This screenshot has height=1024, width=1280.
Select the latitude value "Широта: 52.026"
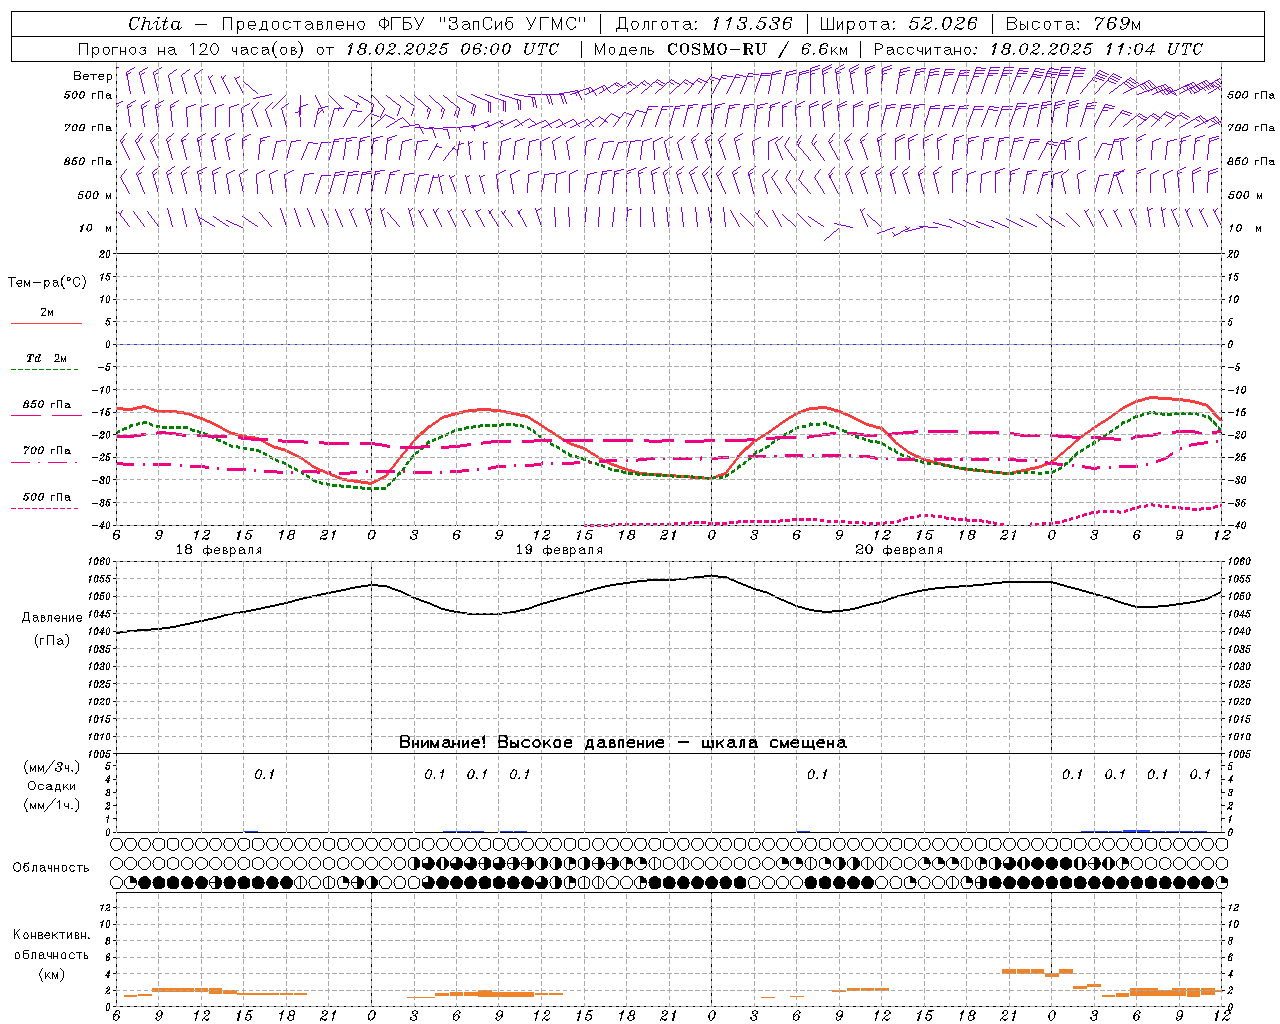(x=899, y=24)
